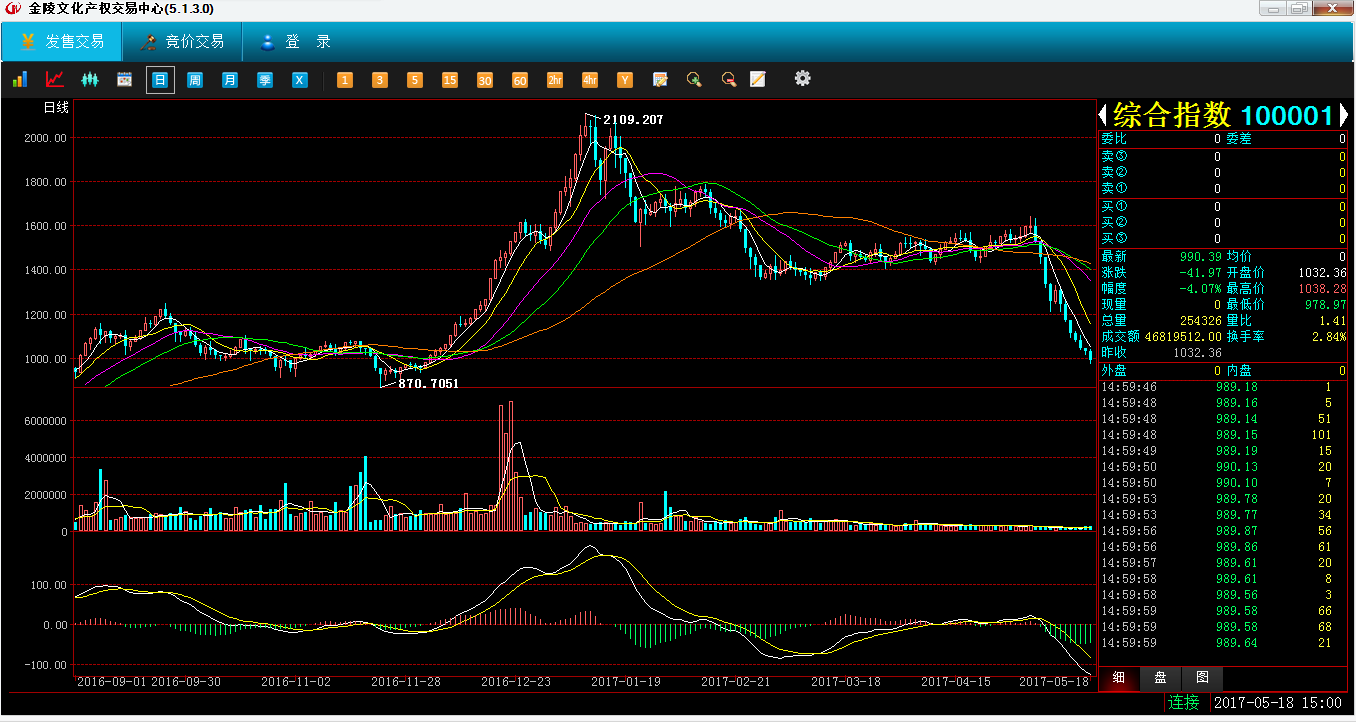Click the 开盘价 value 1032.36
This screenshot has height=722, width=1356.
tap(1322, 273)
